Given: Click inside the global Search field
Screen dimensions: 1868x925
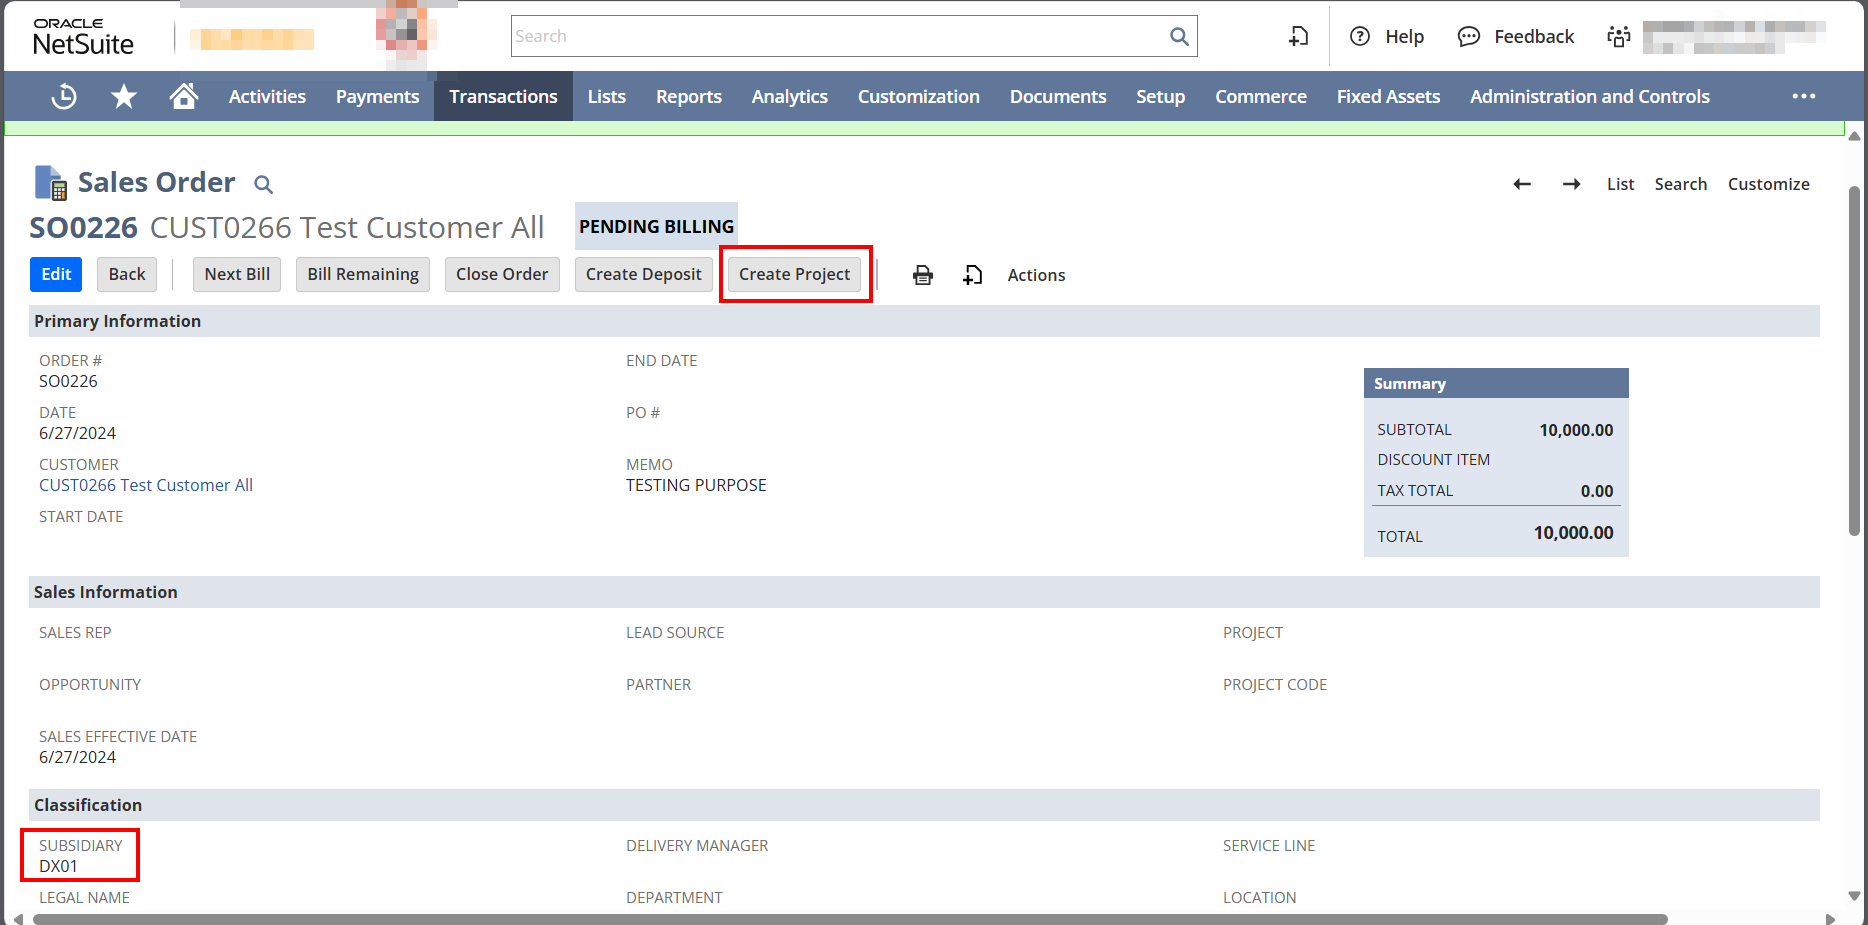Looking at the screenshot, I should click(838, 37).
